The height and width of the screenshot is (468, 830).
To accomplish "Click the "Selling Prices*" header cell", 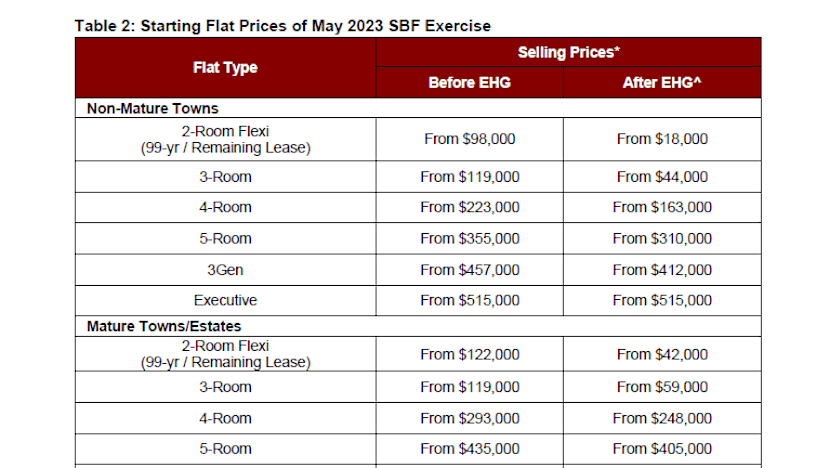I will [x=567, y=52].
